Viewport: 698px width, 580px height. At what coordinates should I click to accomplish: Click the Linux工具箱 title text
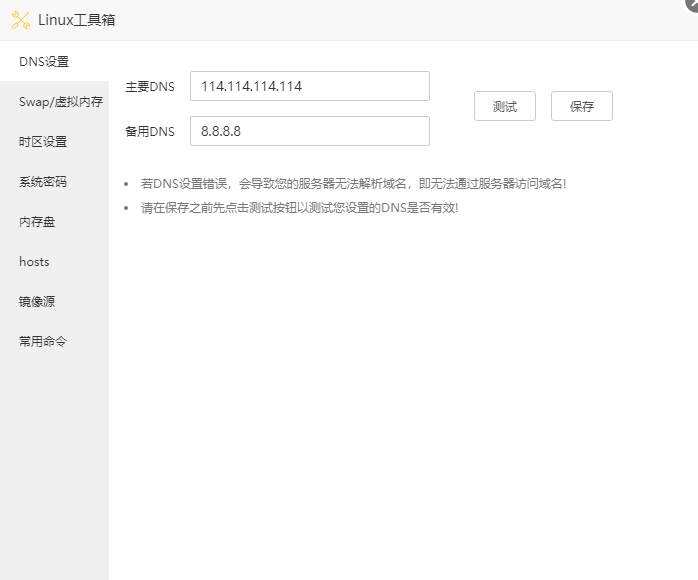(x=77, y=20)
